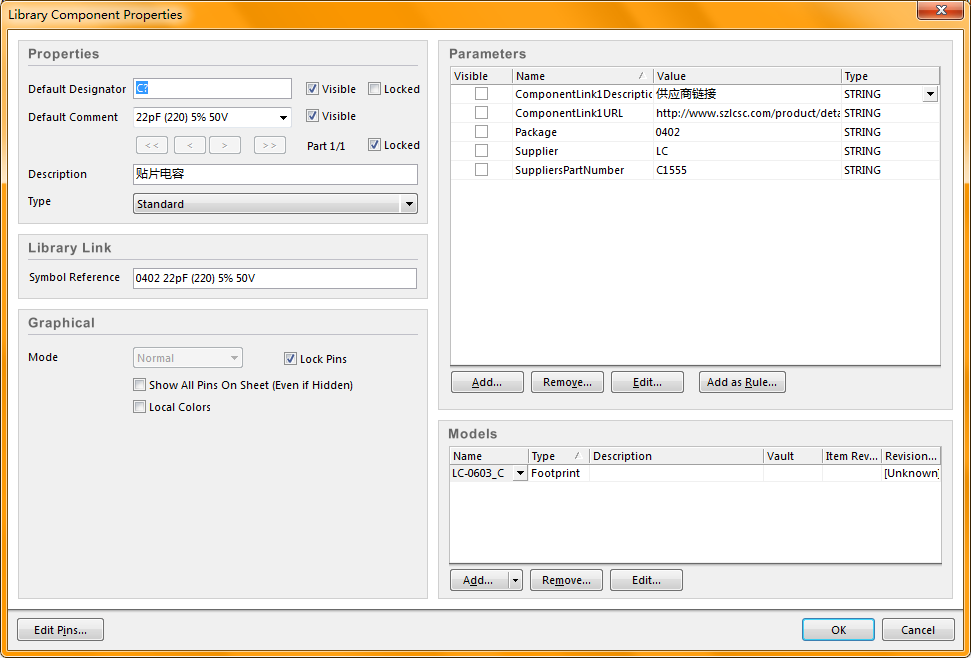Check Visible box for ComponentLink1URL row

pos(481,113)
